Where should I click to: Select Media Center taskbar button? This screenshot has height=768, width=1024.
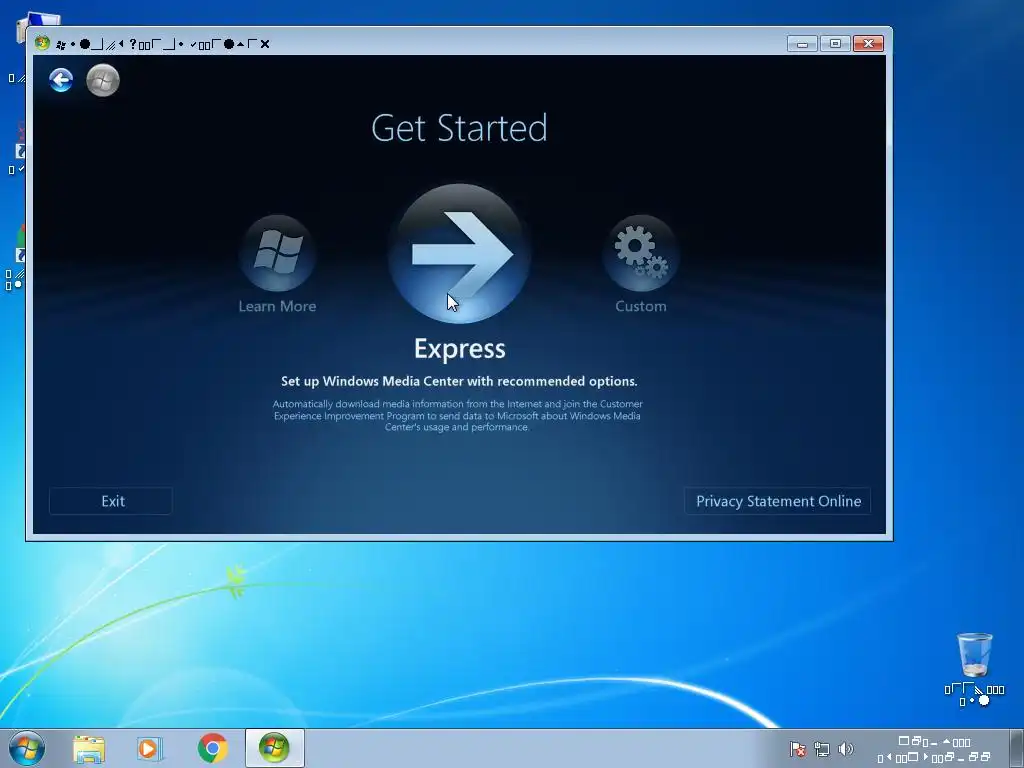(x=274, y=748)
